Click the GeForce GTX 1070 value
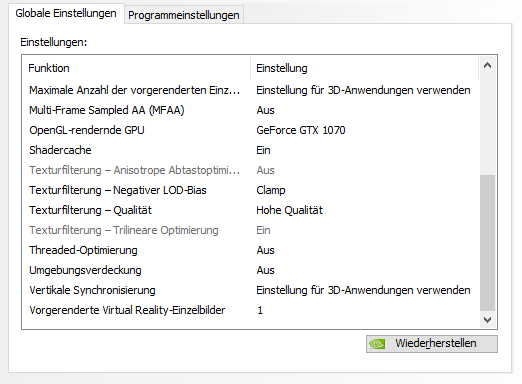The width and height of the screenshot is (522, 384). (x=301, y=130)
